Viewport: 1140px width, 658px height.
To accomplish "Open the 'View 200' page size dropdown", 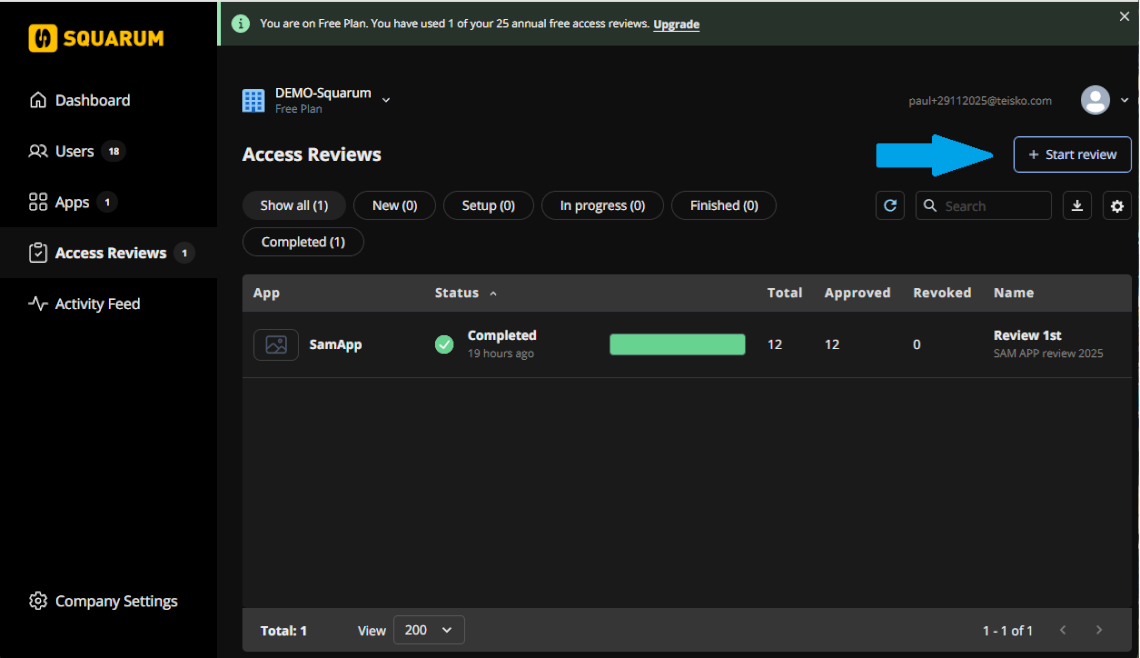I will pos(428,630).
